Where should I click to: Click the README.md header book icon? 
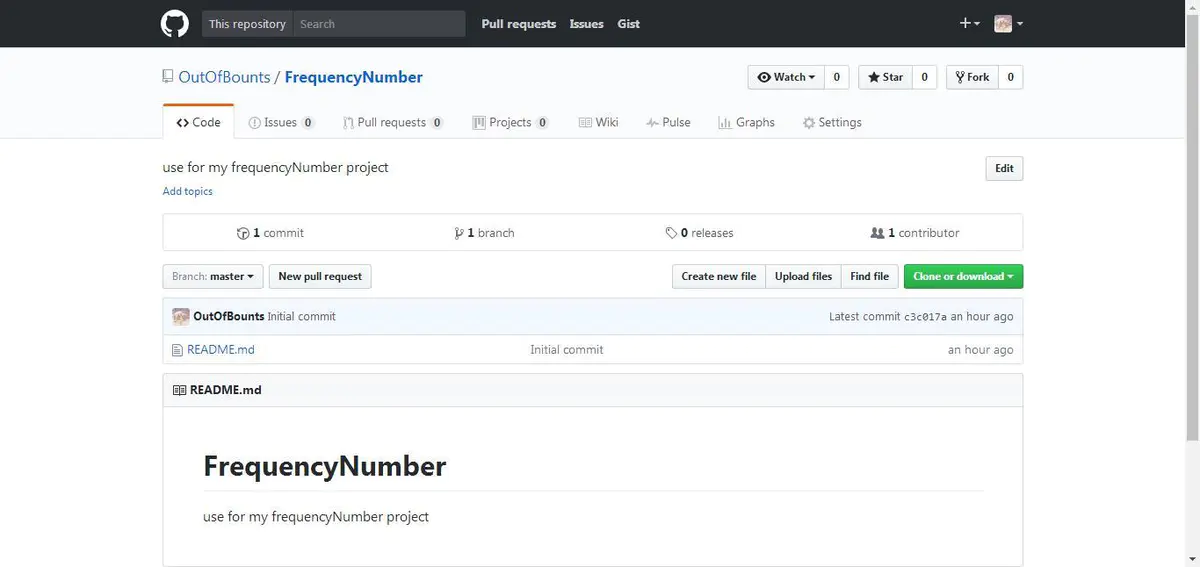point(179,390)
